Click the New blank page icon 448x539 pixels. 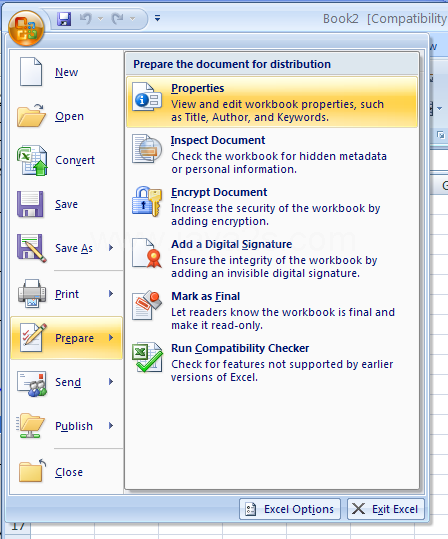(31, 72)
